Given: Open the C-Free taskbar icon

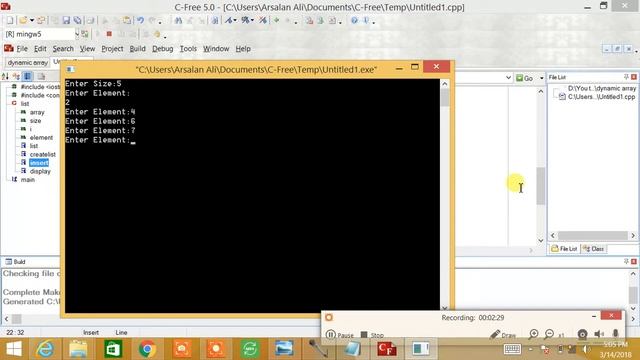Looking at the screenshot, I should coord(386,349).
